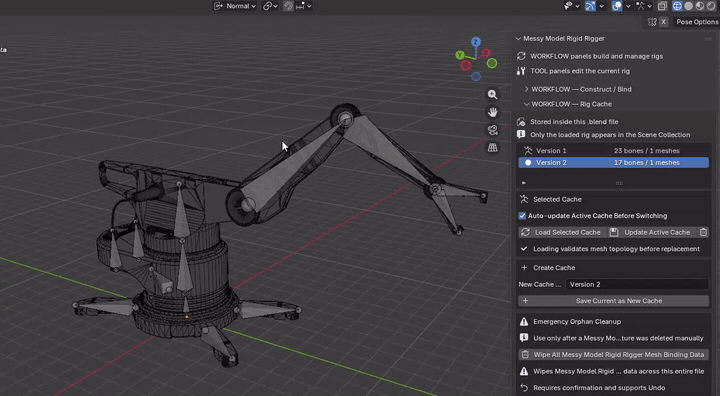Switch perspective/orthographic grid icon

(x=492, y=147)
